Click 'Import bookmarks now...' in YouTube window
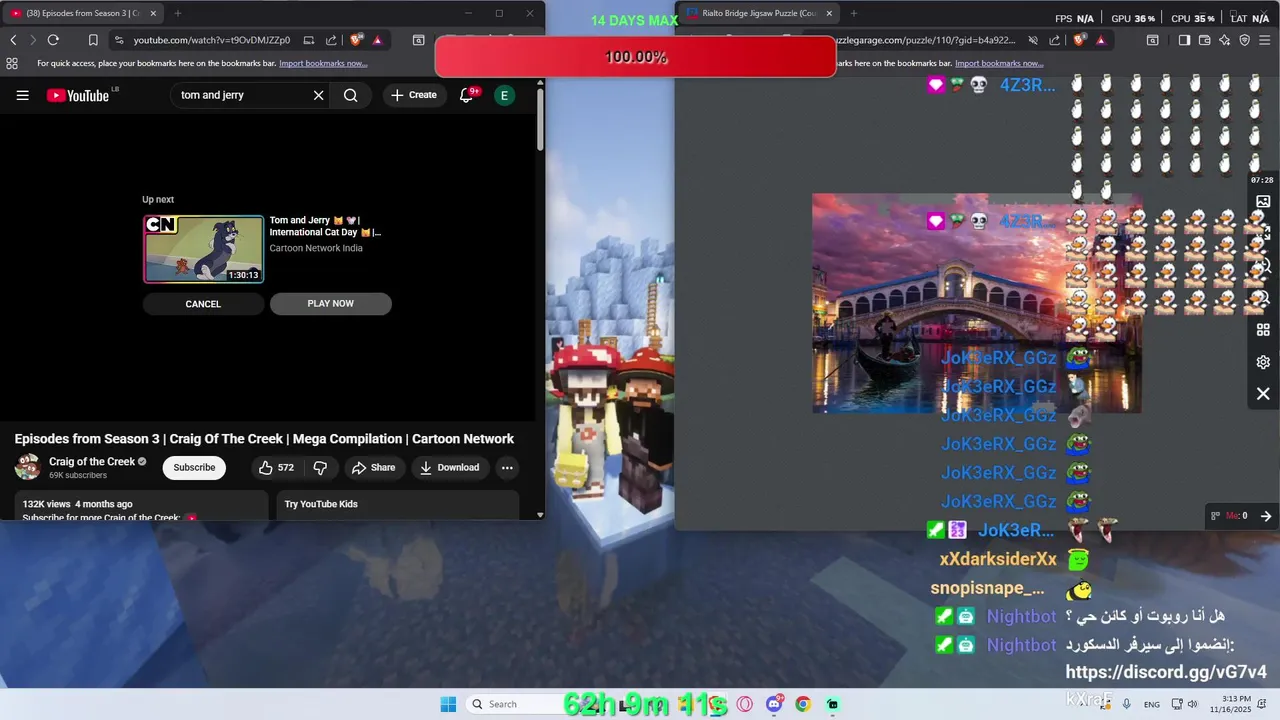The image size is (1280, 720). click(323, 63)
